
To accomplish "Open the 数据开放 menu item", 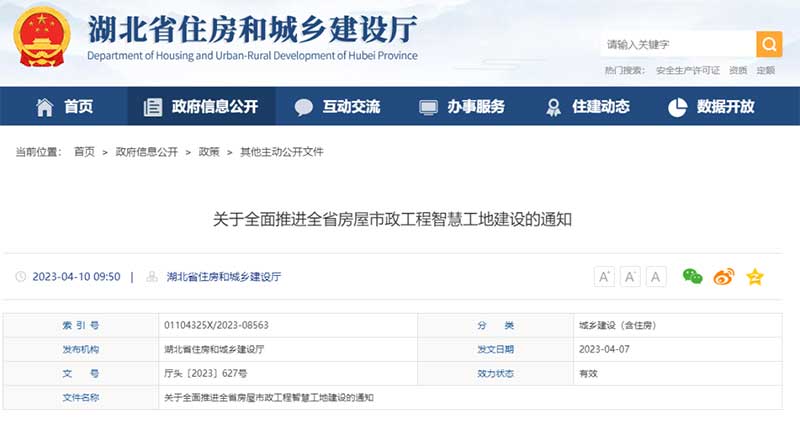I will point(711,107).
